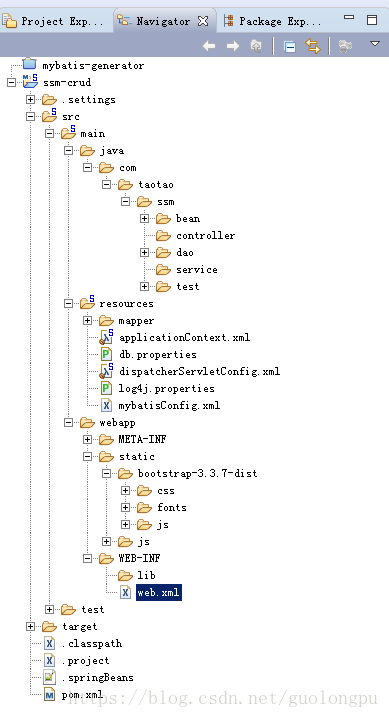Maximize the Navigator view panel
Viewport: 389px width, 718px height.
pyautogui.click(x=372, y=20)
